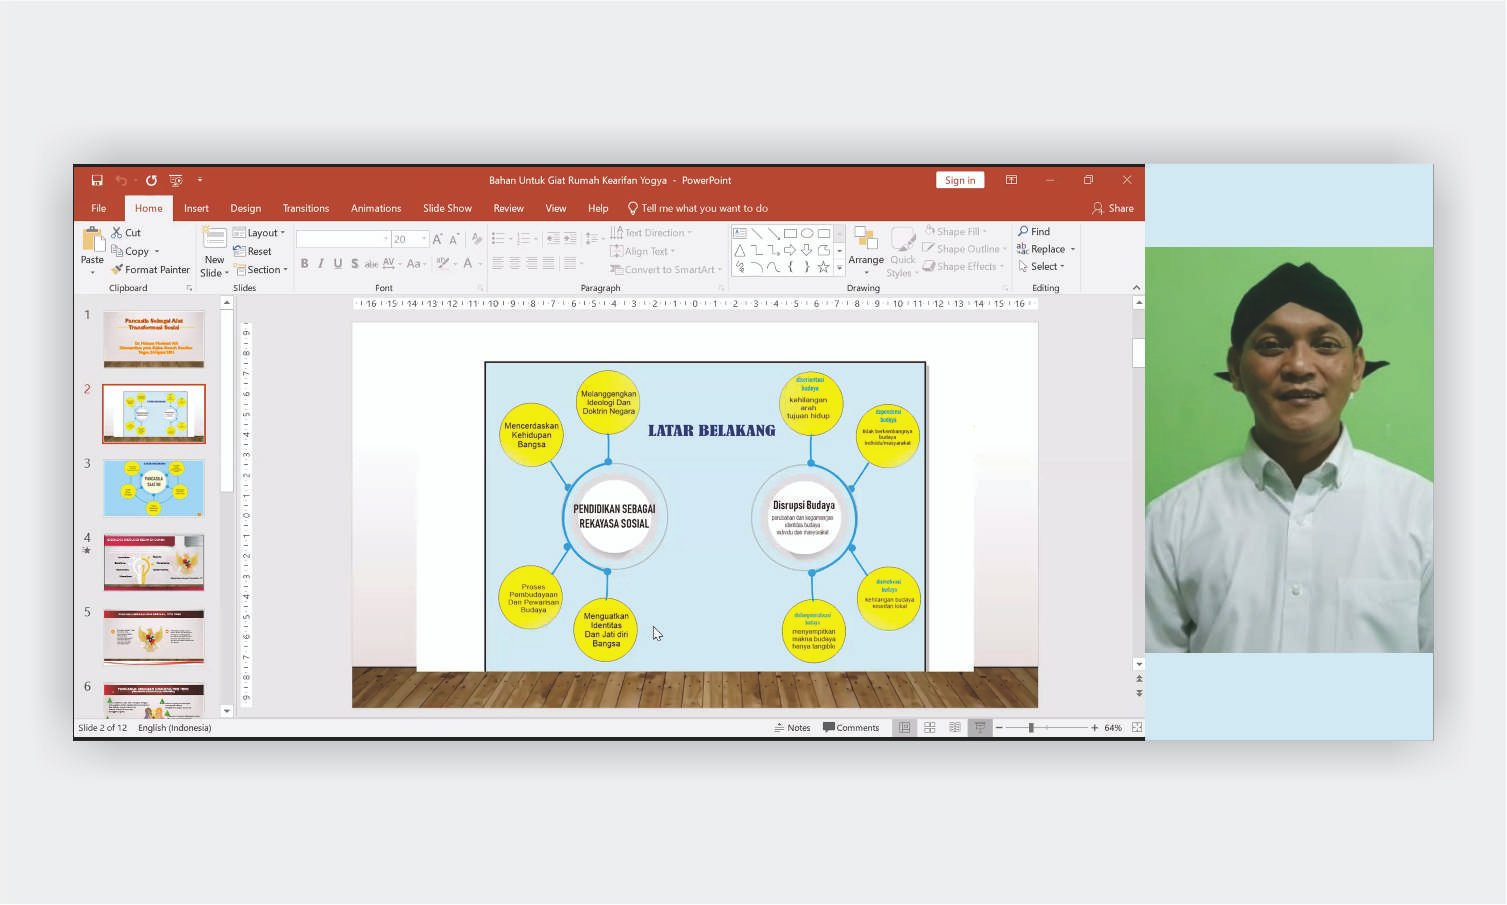
Task: Switch to Slide Sorter view icon
Action: [929, 727]
